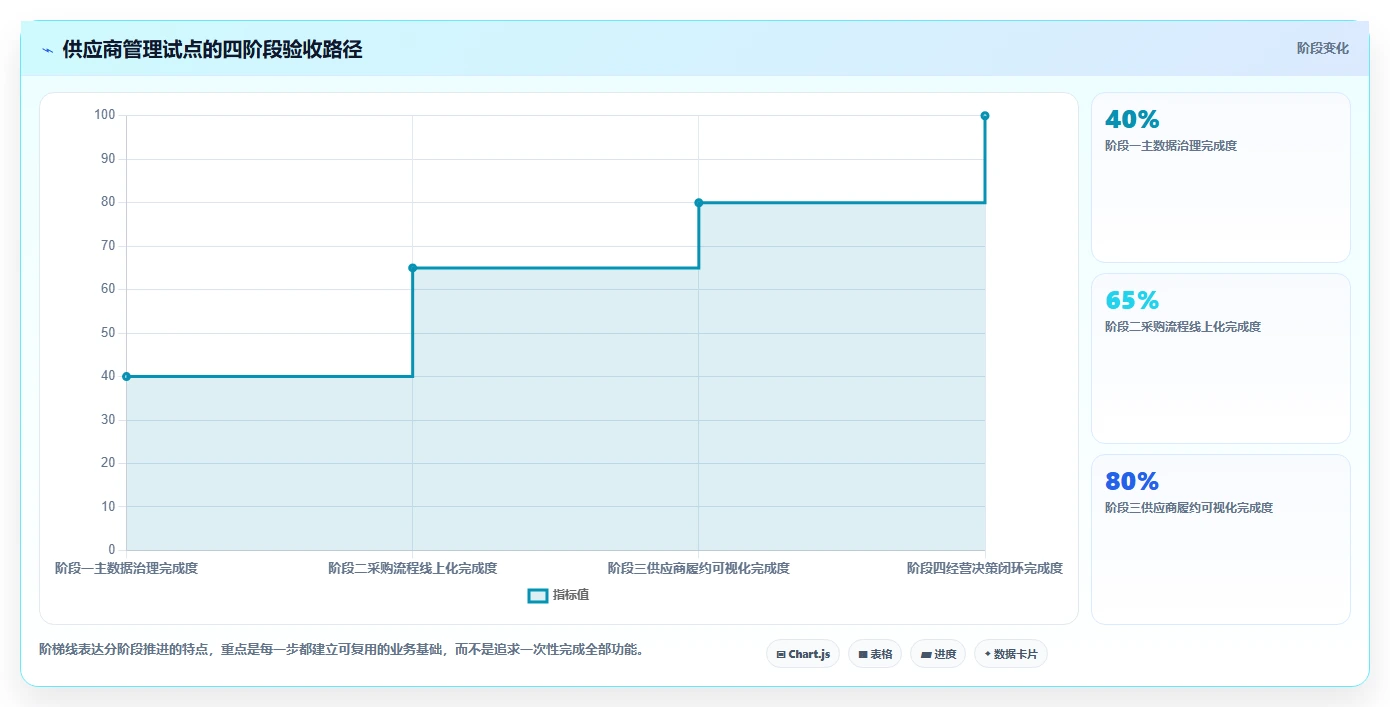The width and height of the screenshot is (1390, 707).
Task: Click the data point at value 100
Action: tap(985, 116)
